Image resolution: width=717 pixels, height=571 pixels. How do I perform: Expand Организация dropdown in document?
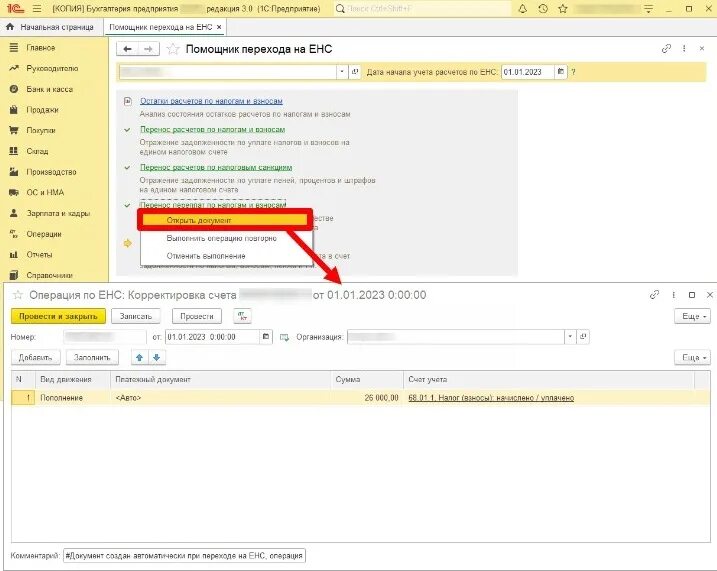(x=570, y=337)
